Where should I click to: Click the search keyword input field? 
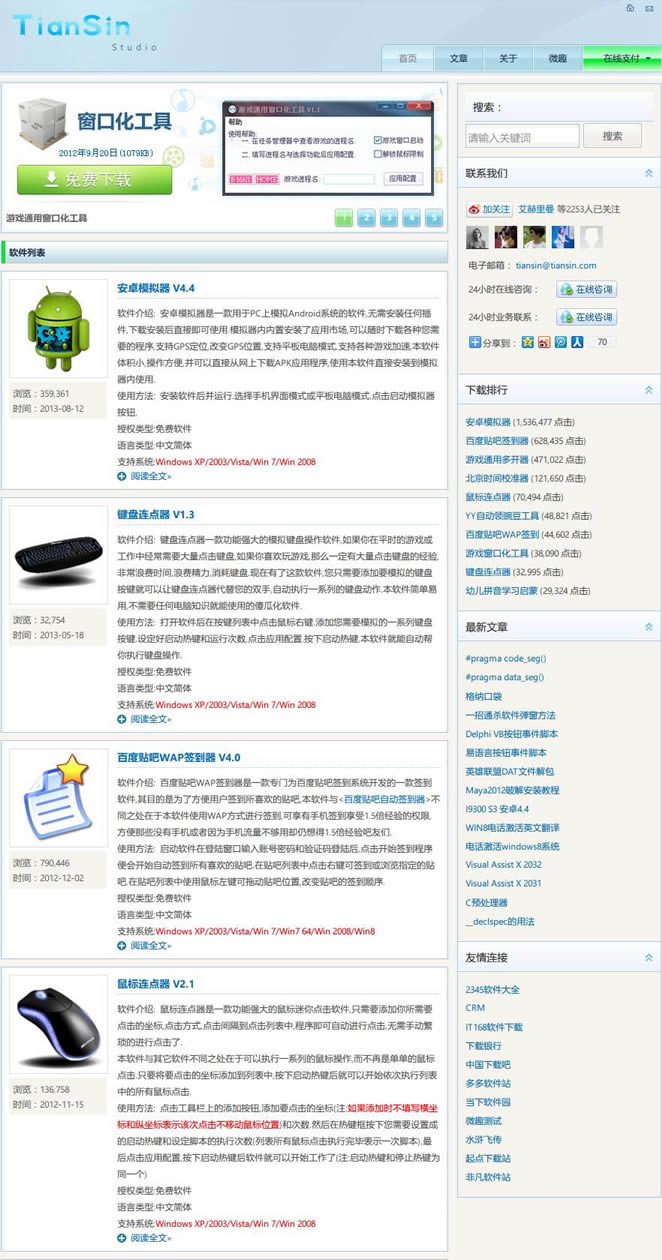coord(522,137)
